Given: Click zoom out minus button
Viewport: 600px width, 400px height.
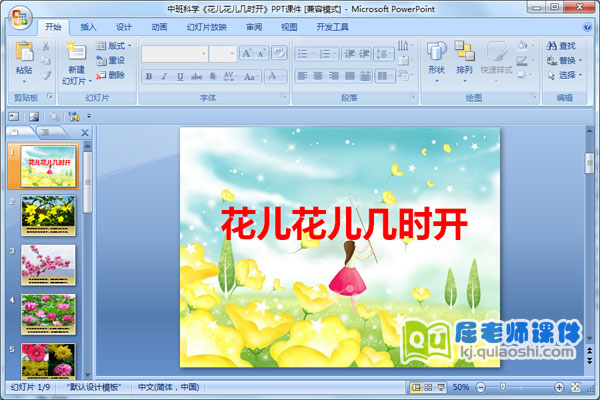Looking at the screenshot, I should (x=481, y=388).
